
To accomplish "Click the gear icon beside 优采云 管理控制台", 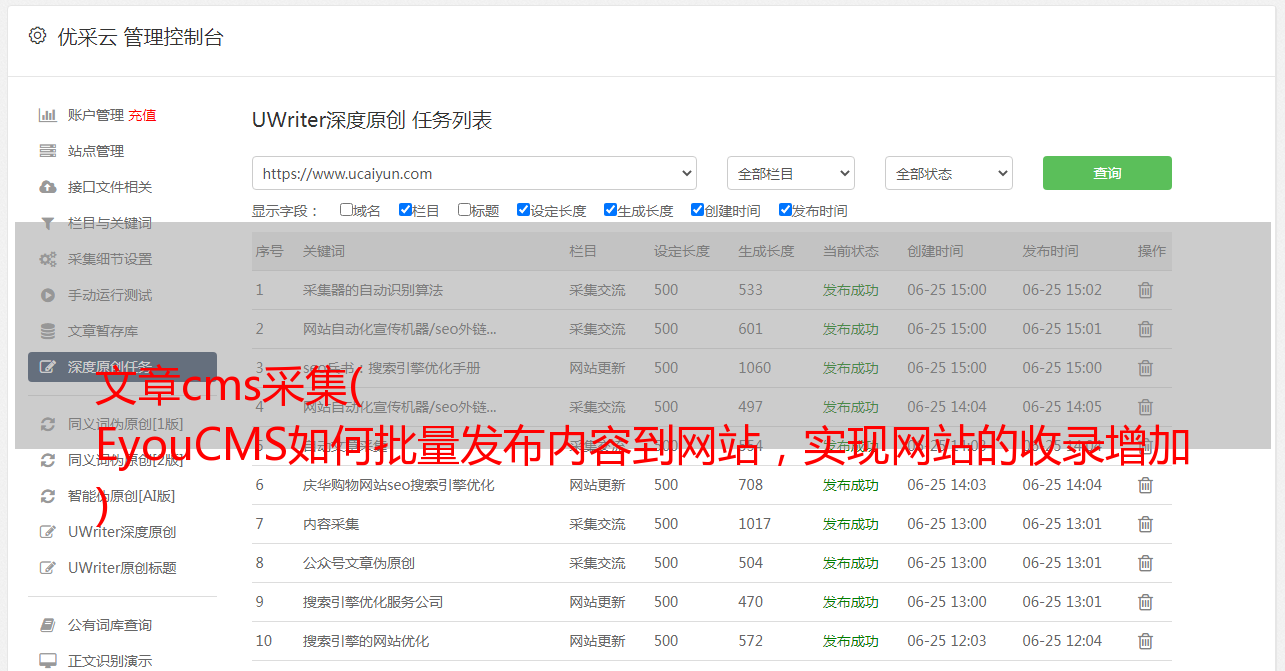I will click(x=37, y=36).
